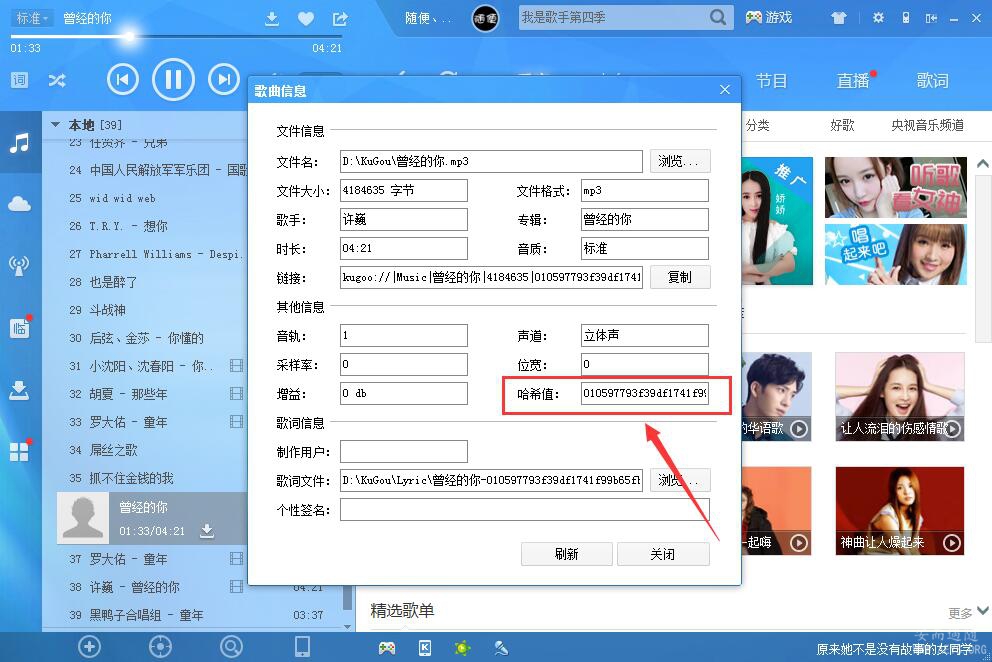Click the 个性签名 input field
This screenshot has width=992, height=662.
click(x=524, y=509)
